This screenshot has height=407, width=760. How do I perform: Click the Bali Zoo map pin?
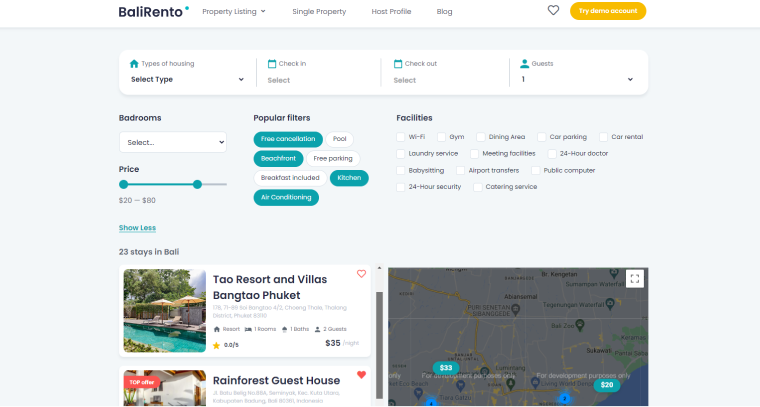pos(580,324)
